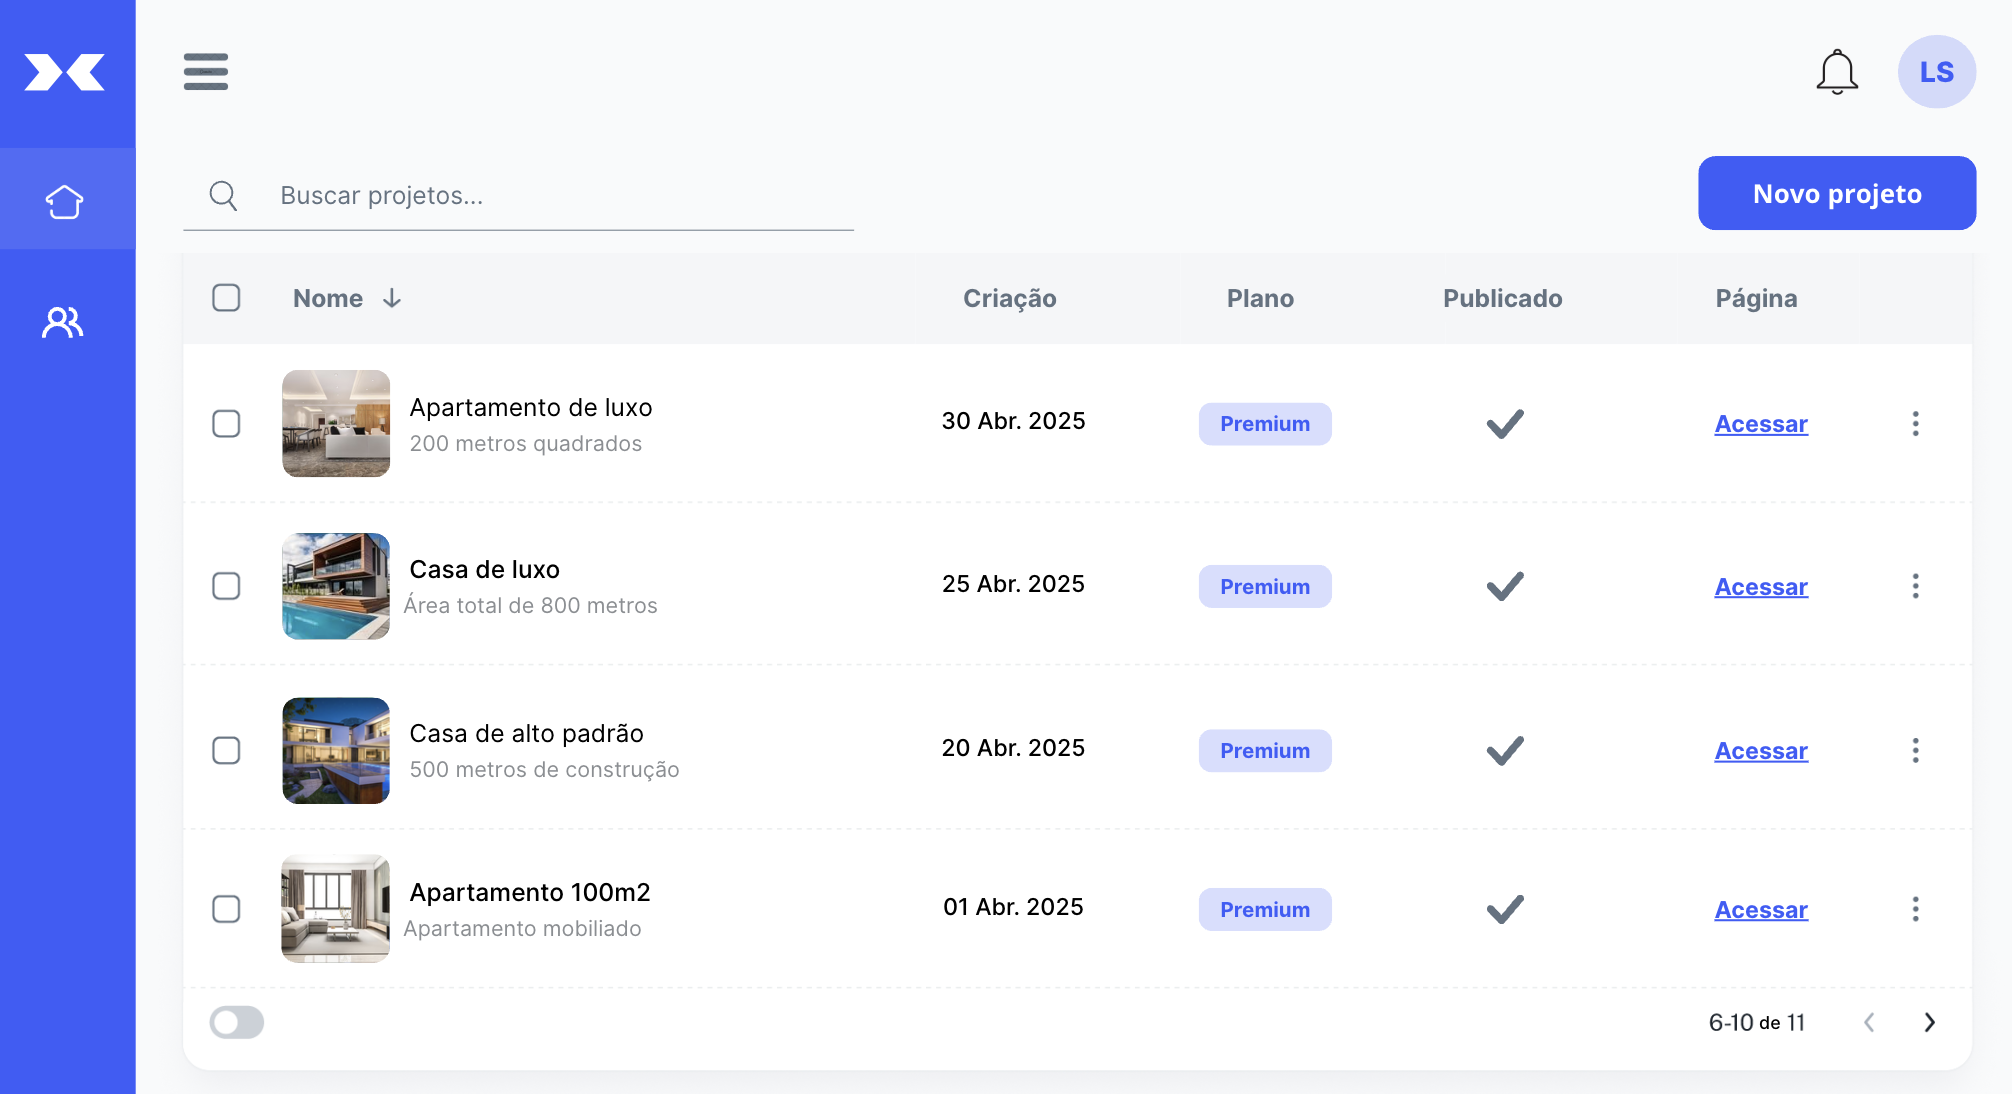Open the LS user avatar menu
Viewport: 2012px width, 1094px height.
(x=1937, y=71)
